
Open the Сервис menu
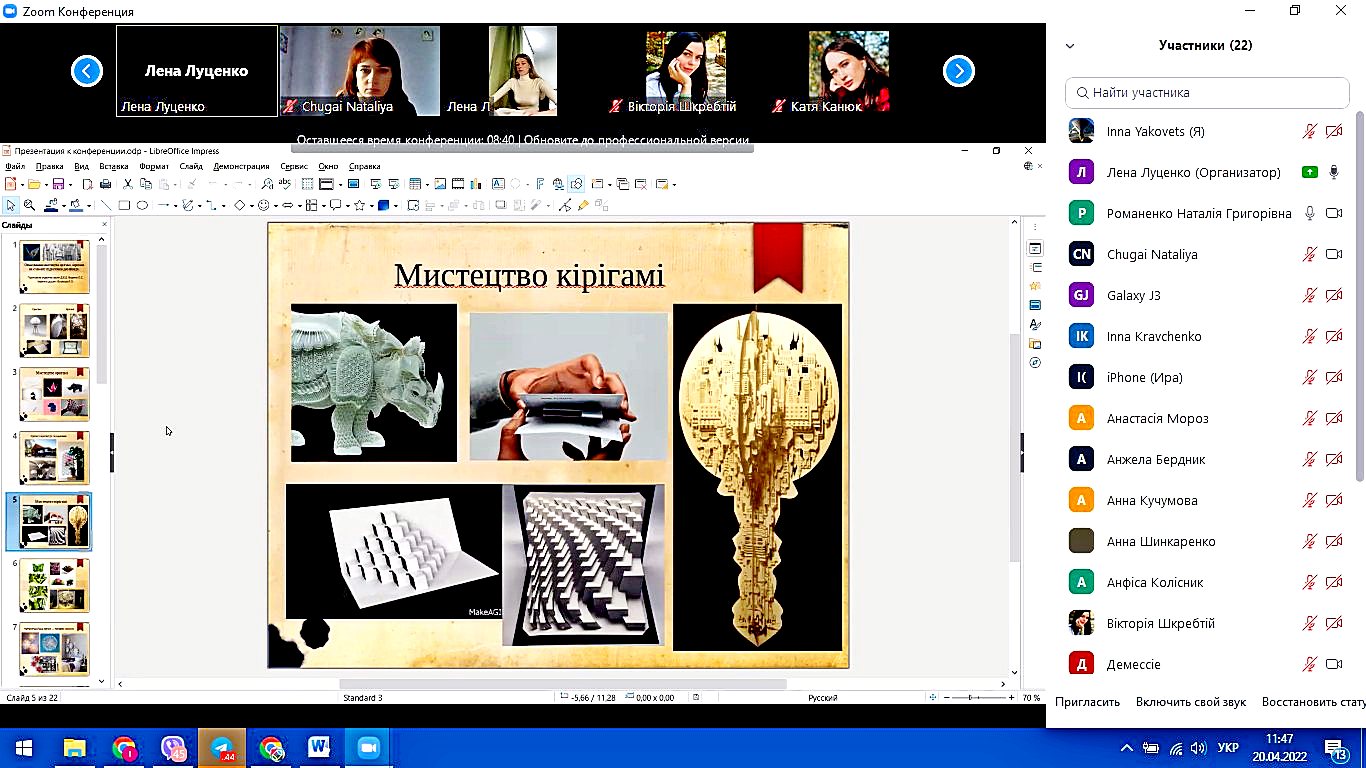(294, 166)
